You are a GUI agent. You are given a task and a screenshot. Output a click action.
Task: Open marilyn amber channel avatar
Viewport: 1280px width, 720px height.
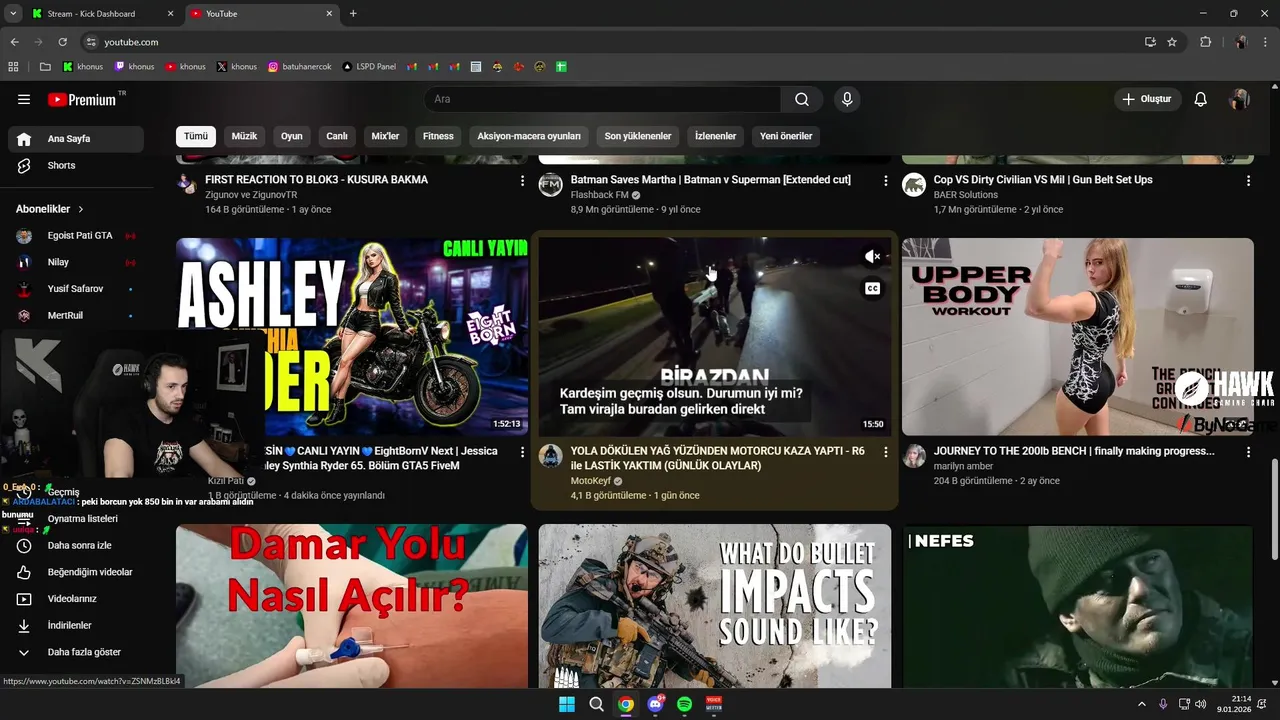pyautogui.click(x=914, y=456)
